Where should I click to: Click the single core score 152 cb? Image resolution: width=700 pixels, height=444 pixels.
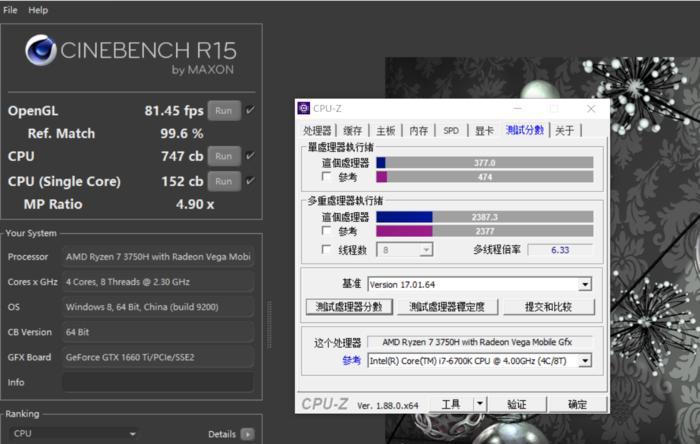click(182, 181)
